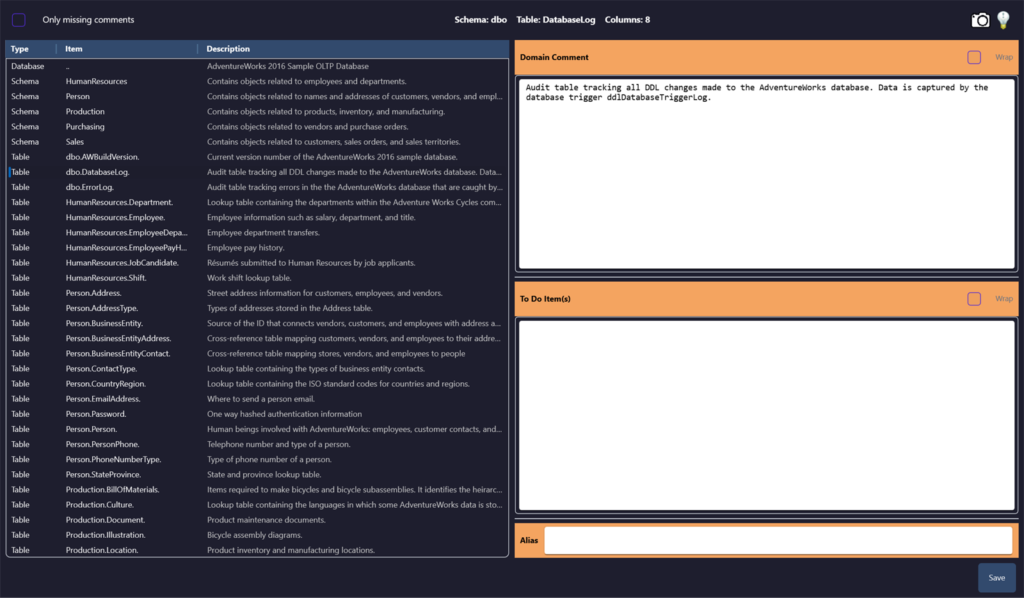Viewport: 1024px width, 598px height.
Task: Select the Production.BillOfMaterials row
Action: [x=257, y=490]
